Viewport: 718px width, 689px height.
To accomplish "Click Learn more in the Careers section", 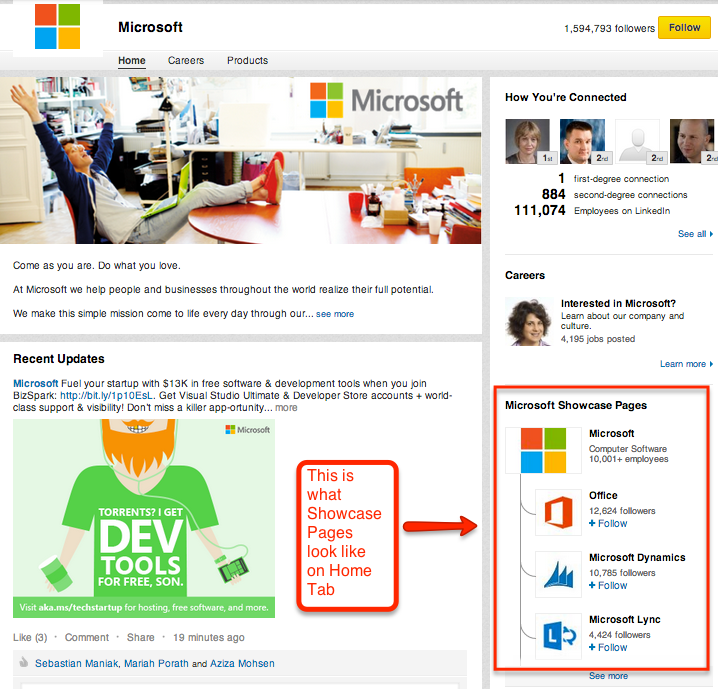I will click(686, 364).
